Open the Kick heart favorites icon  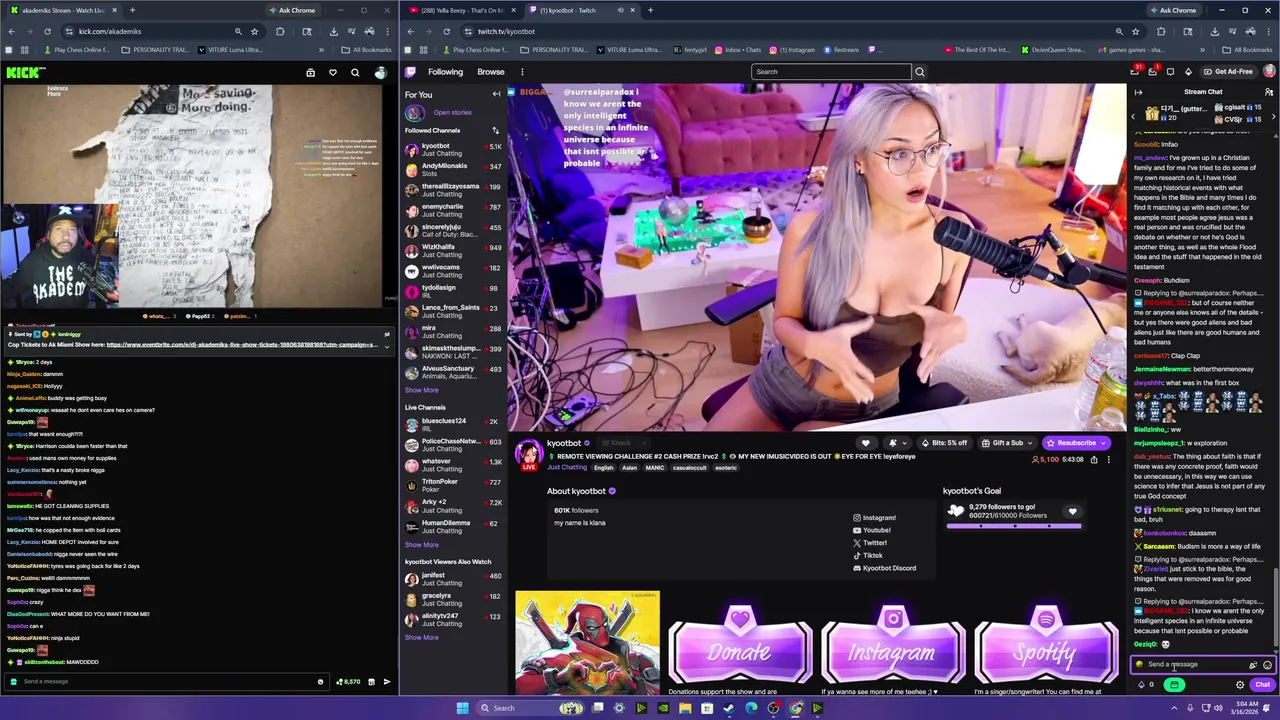click(x=333, y=72)
